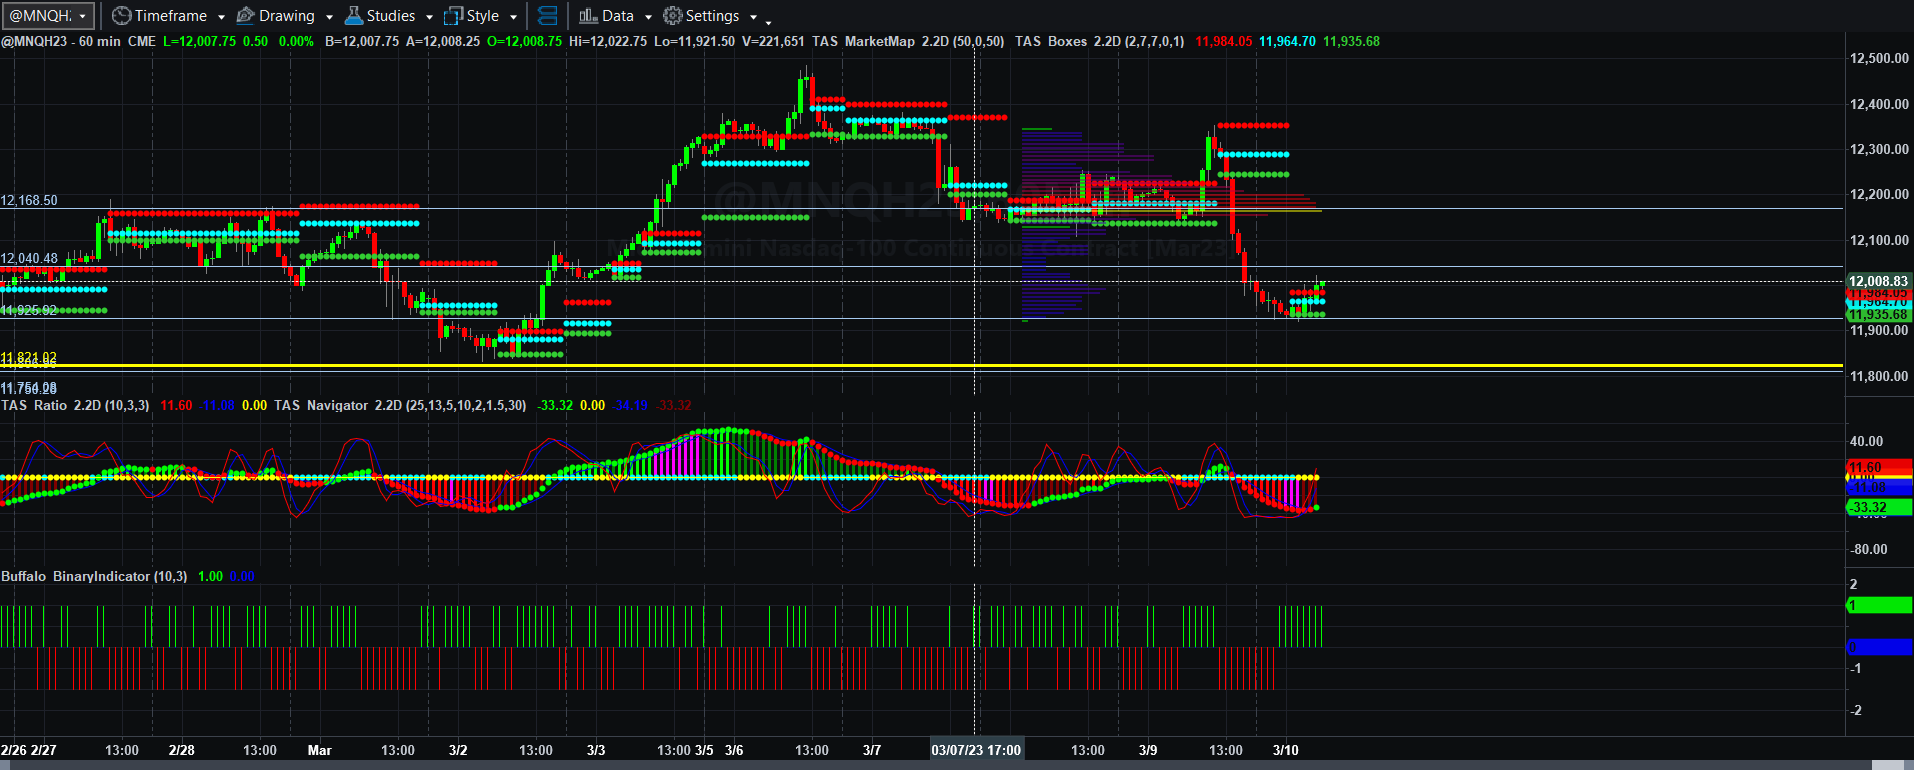1914x770 pixels.
Task: Click the blue stacked panels icon
Action: click(547, 16)
